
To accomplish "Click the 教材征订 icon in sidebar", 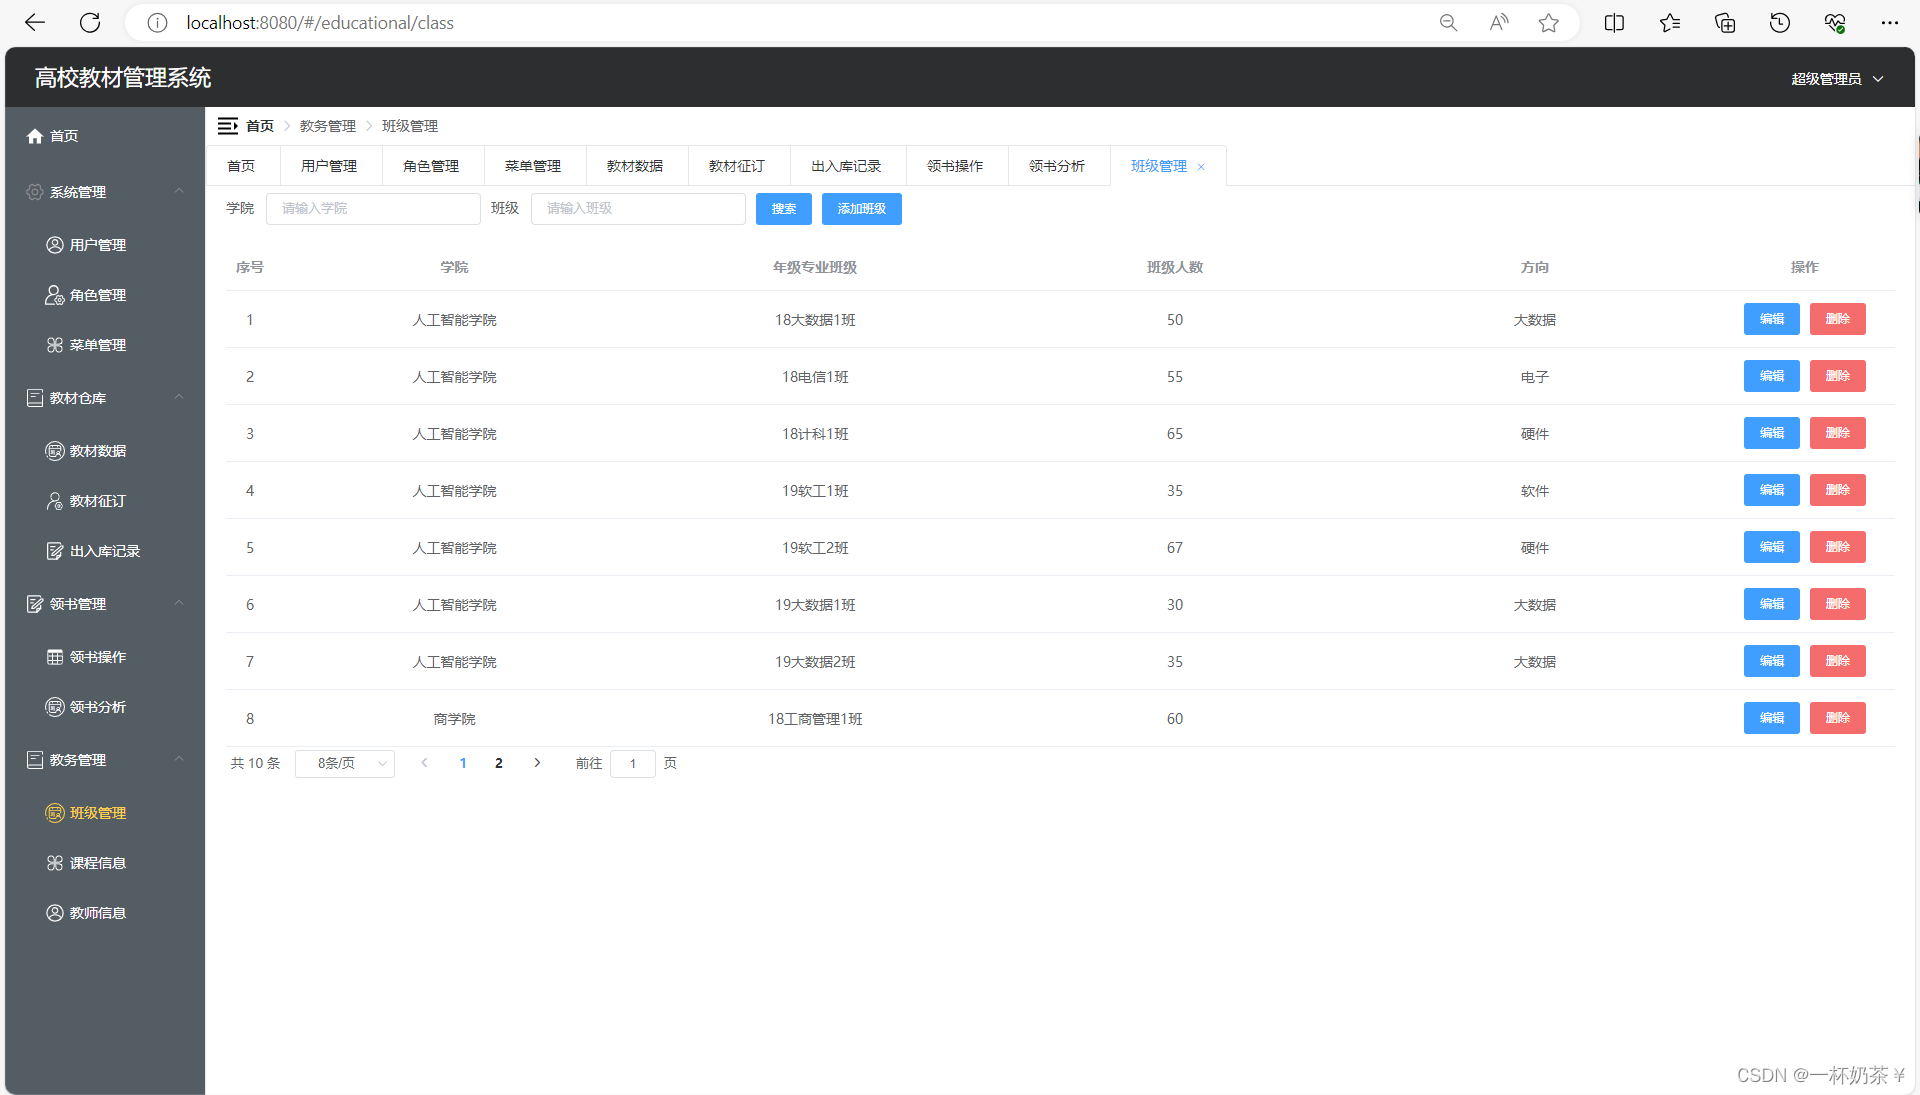I will click(x=55, y=501).
